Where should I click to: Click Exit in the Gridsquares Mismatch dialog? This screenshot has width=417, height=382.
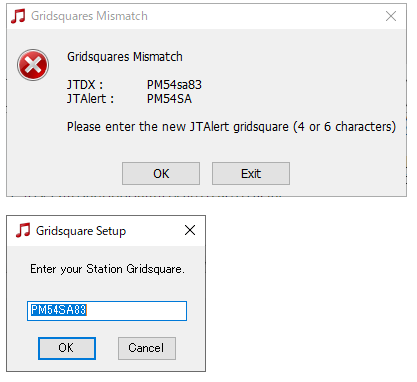[251, 173]
